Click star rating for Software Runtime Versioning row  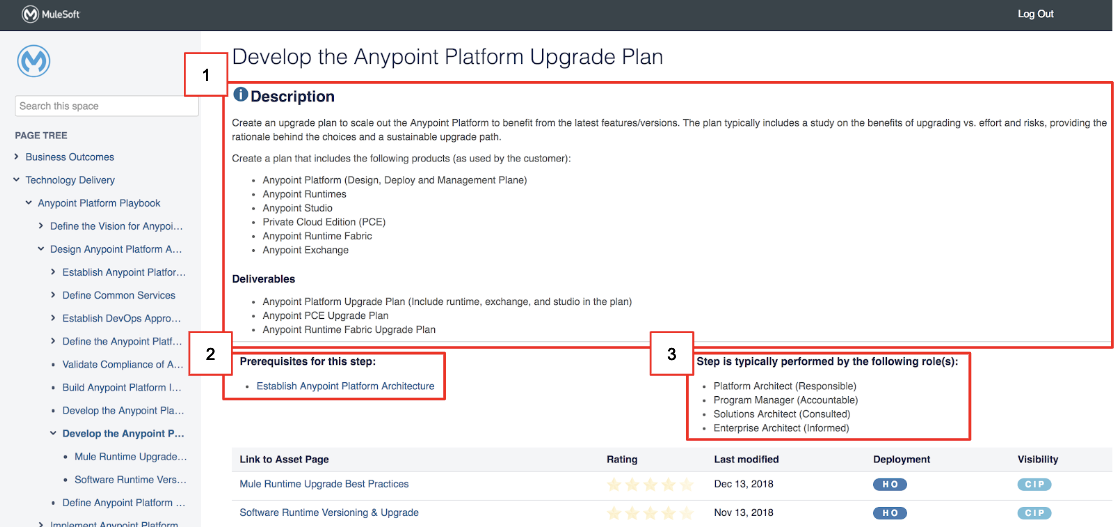pyautogui.click(x=650, y=513)
